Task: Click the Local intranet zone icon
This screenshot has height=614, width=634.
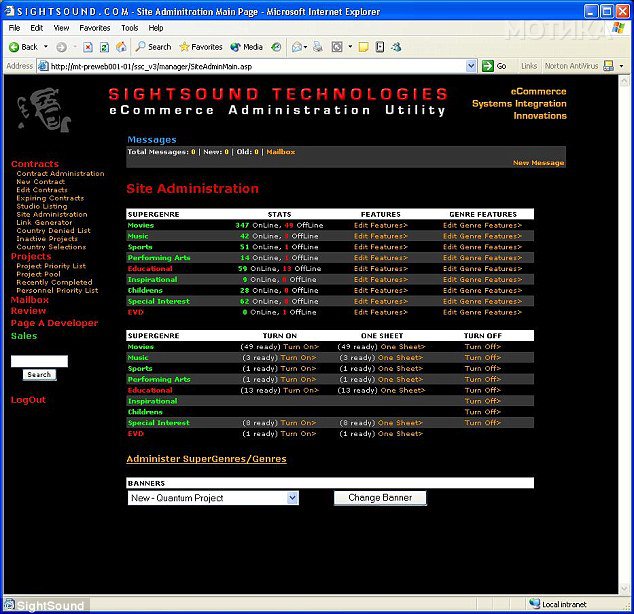Action: 535,604
